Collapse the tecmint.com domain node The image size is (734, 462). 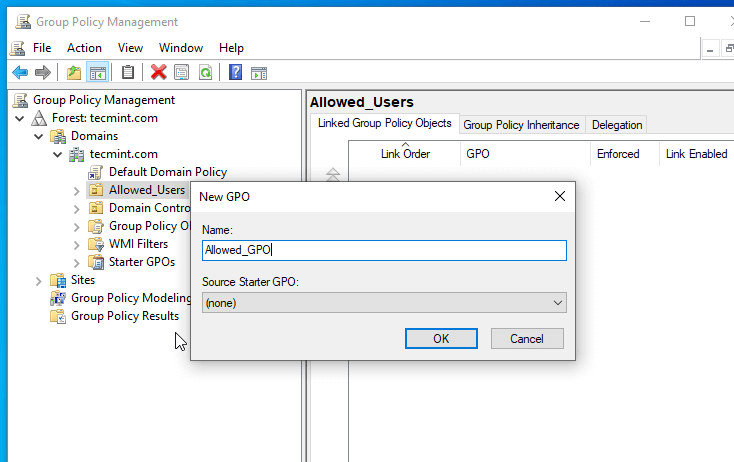coord(58,154)
